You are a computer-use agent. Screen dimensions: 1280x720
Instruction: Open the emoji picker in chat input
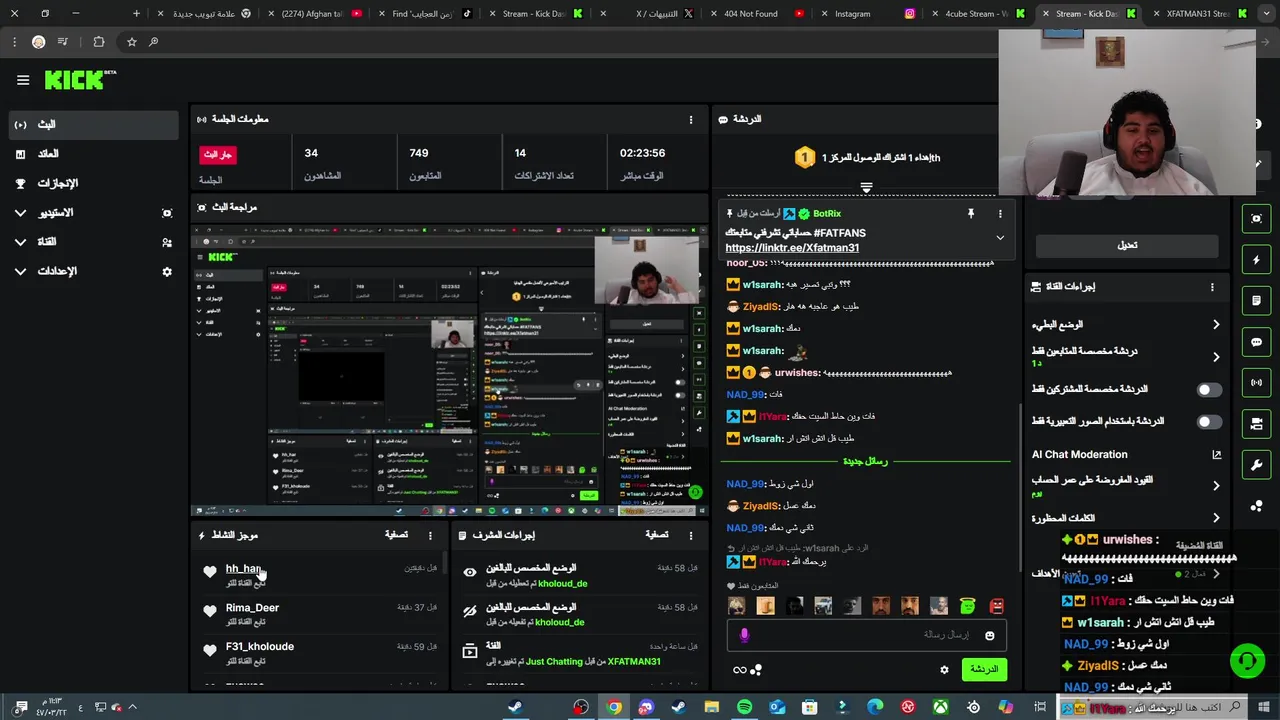(x=989, y=636)
